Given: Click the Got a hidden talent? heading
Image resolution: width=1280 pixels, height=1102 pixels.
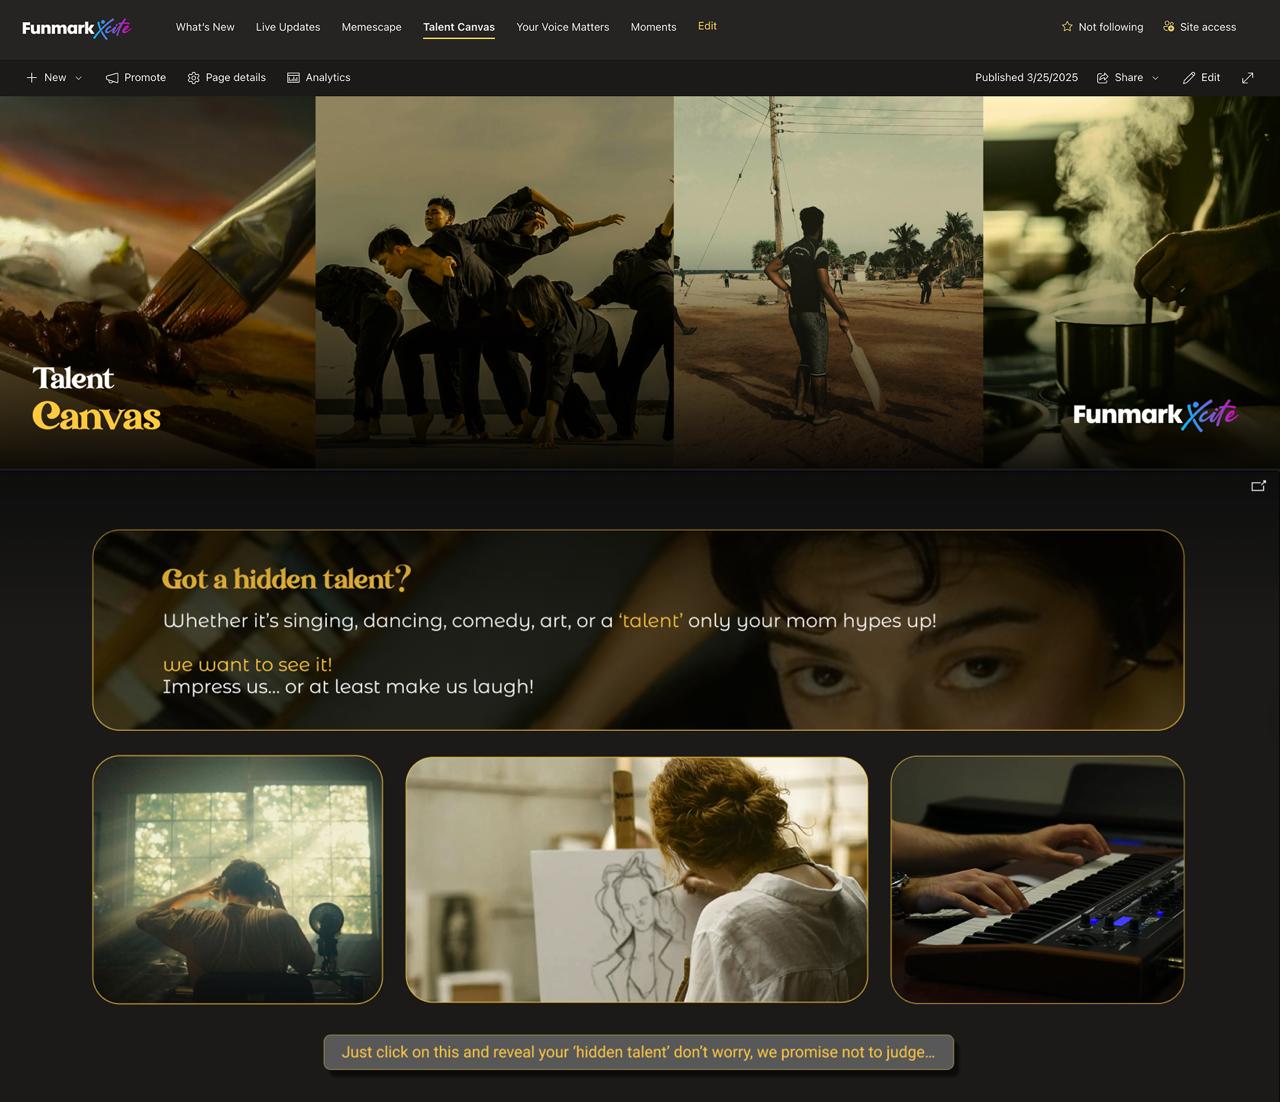Looking at the screenshot, I should (x=286, y=578).
